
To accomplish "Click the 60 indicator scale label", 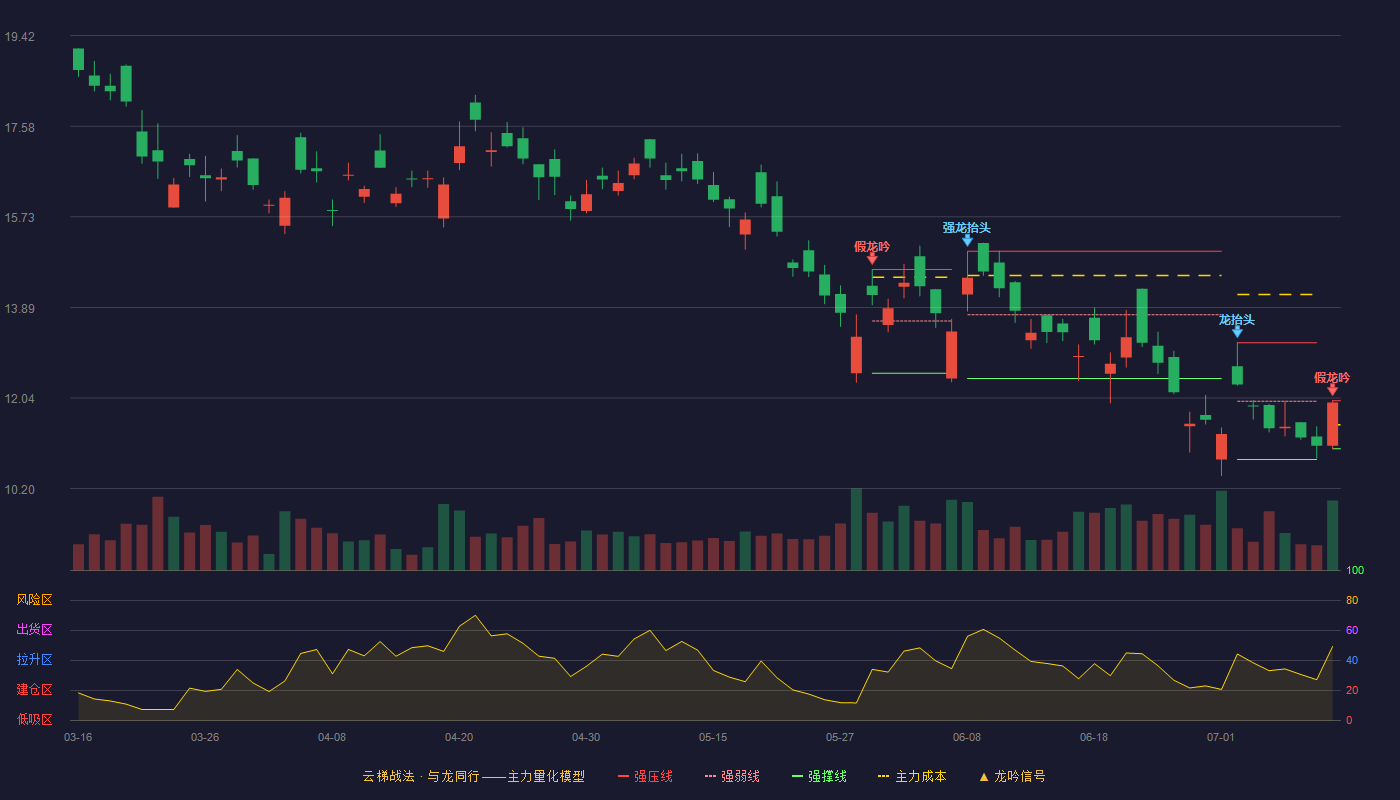I will (1352, 630).
